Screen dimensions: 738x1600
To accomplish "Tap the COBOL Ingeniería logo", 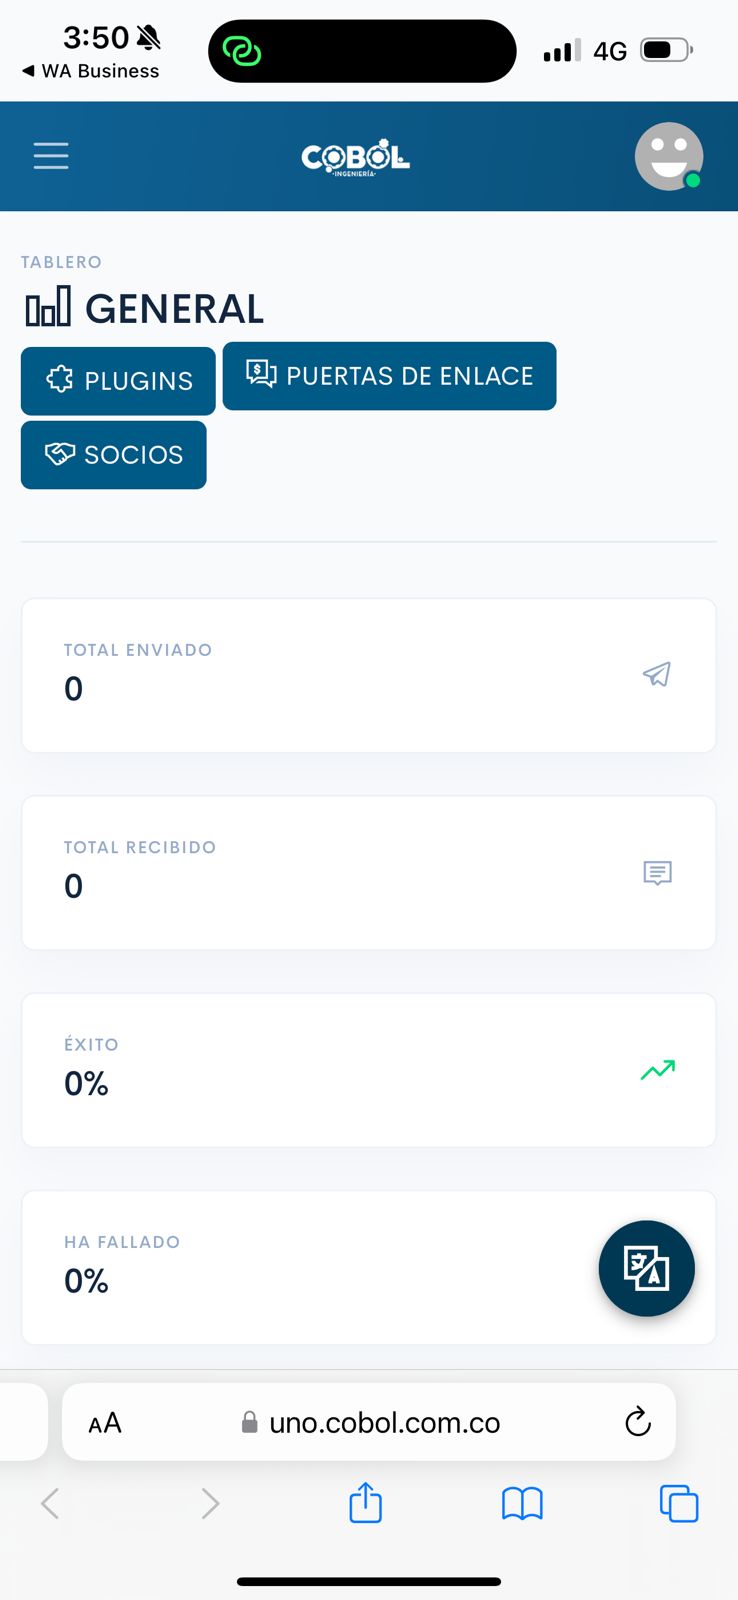I will (x=356, y=158).
